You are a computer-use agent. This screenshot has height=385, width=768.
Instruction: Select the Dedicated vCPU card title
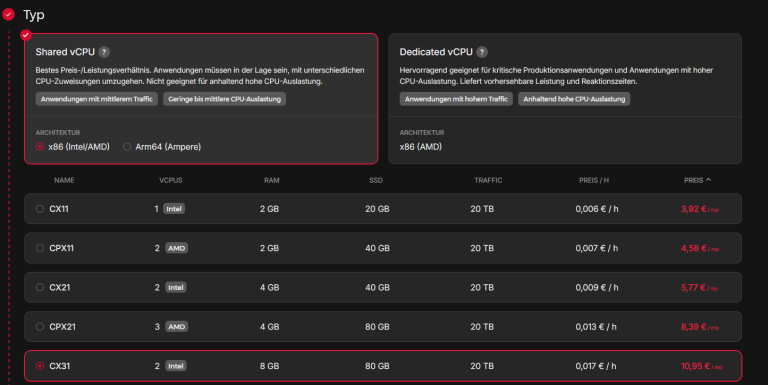point(436,52)
